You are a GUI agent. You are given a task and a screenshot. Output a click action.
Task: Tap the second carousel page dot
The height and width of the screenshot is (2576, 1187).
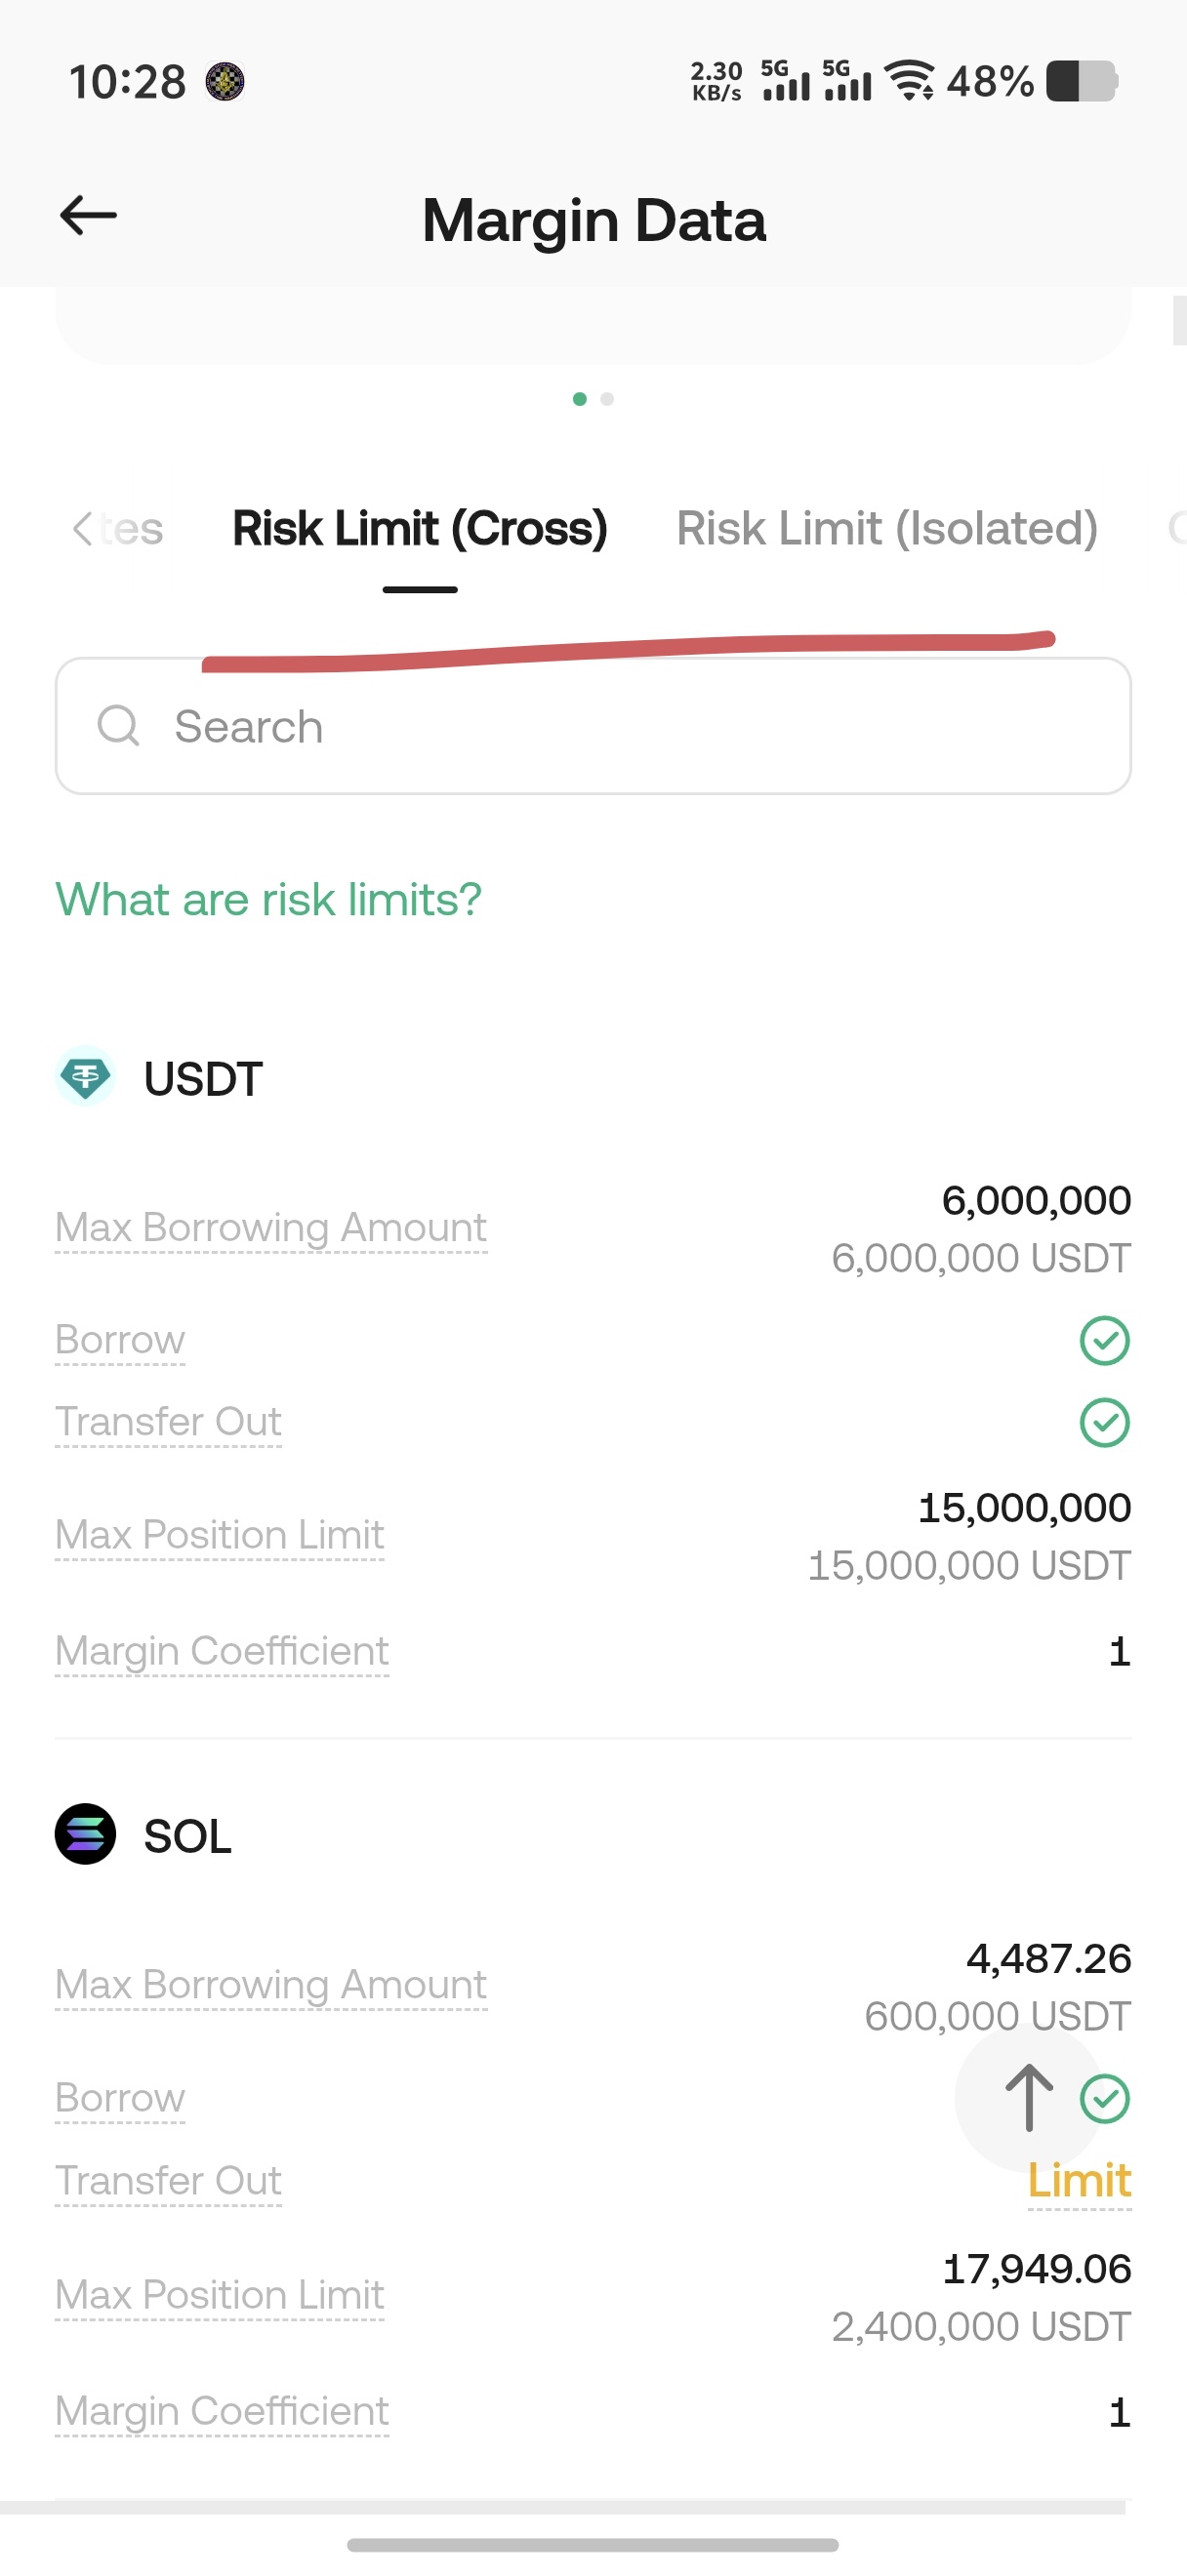pos(607,399)
